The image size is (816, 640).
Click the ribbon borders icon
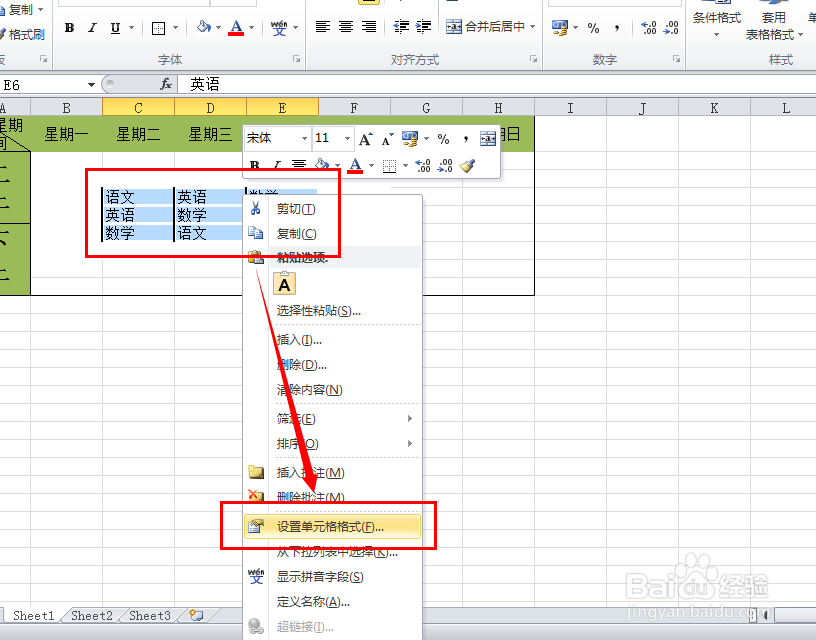click(158, 28)
